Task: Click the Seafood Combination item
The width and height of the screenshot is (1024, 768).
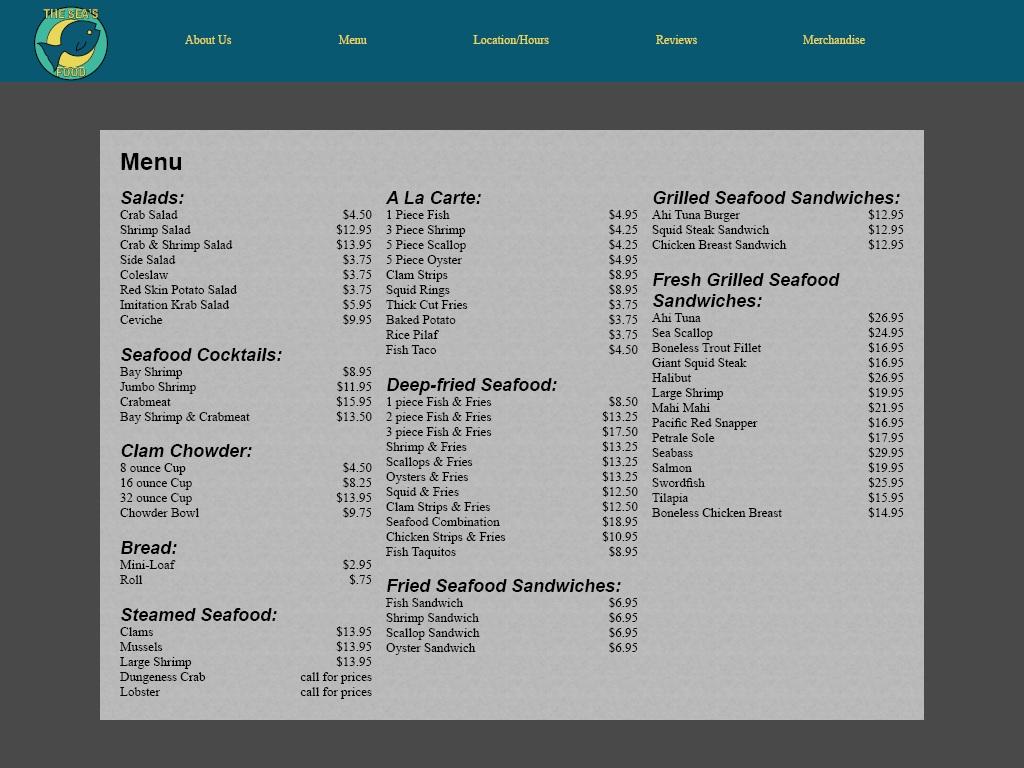Action: click(x=442, y=522)
